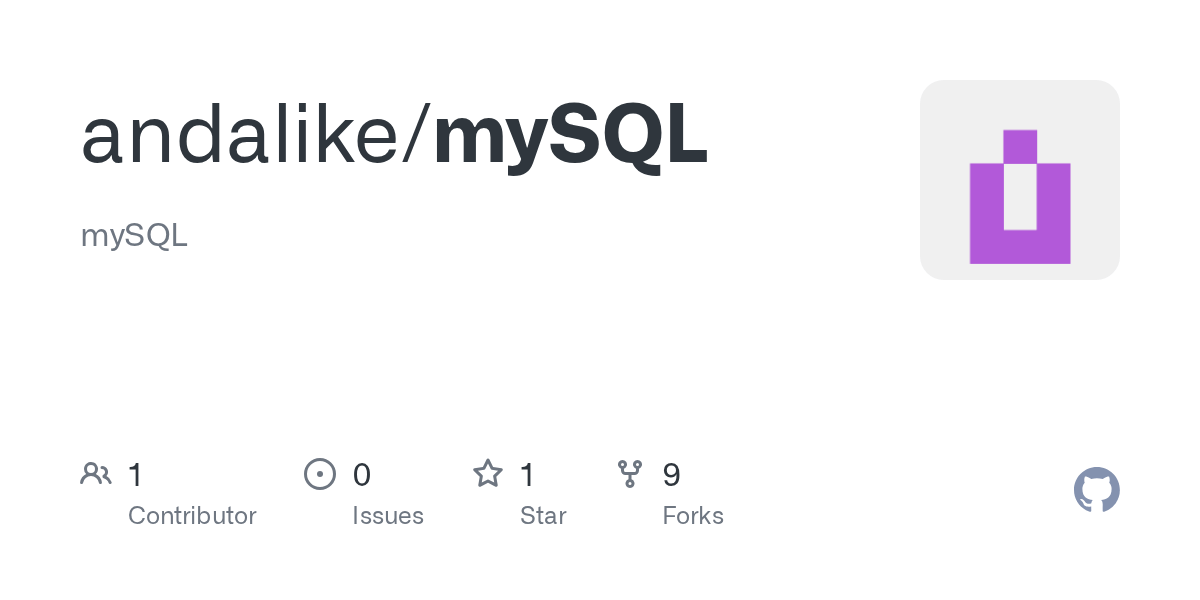Click the issues count number 0
The image size is (1200, 600).
click(x=362, y=475)
